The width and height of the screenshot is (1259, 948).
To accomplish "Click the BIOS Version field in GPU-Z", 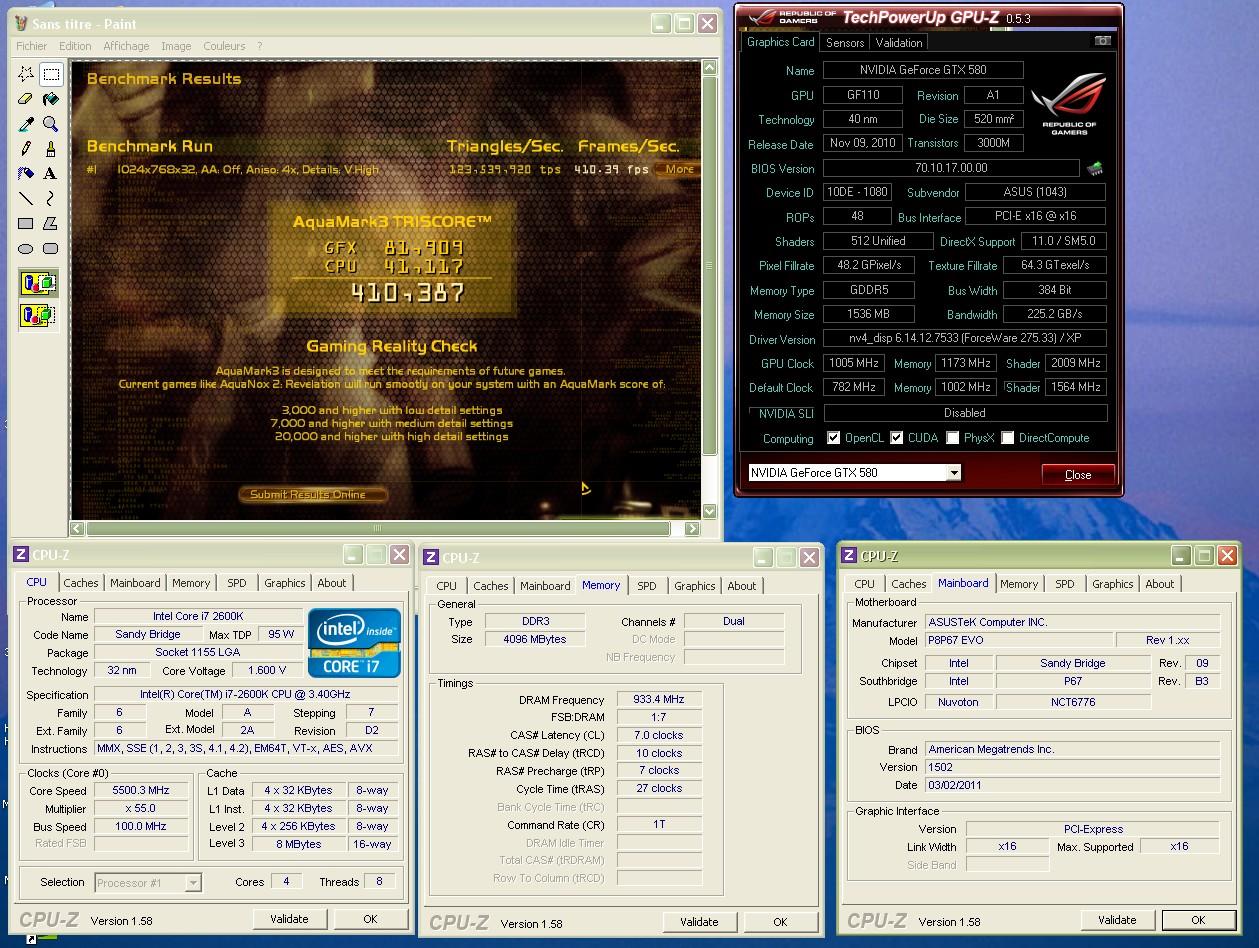I will (x=951, y=168).
